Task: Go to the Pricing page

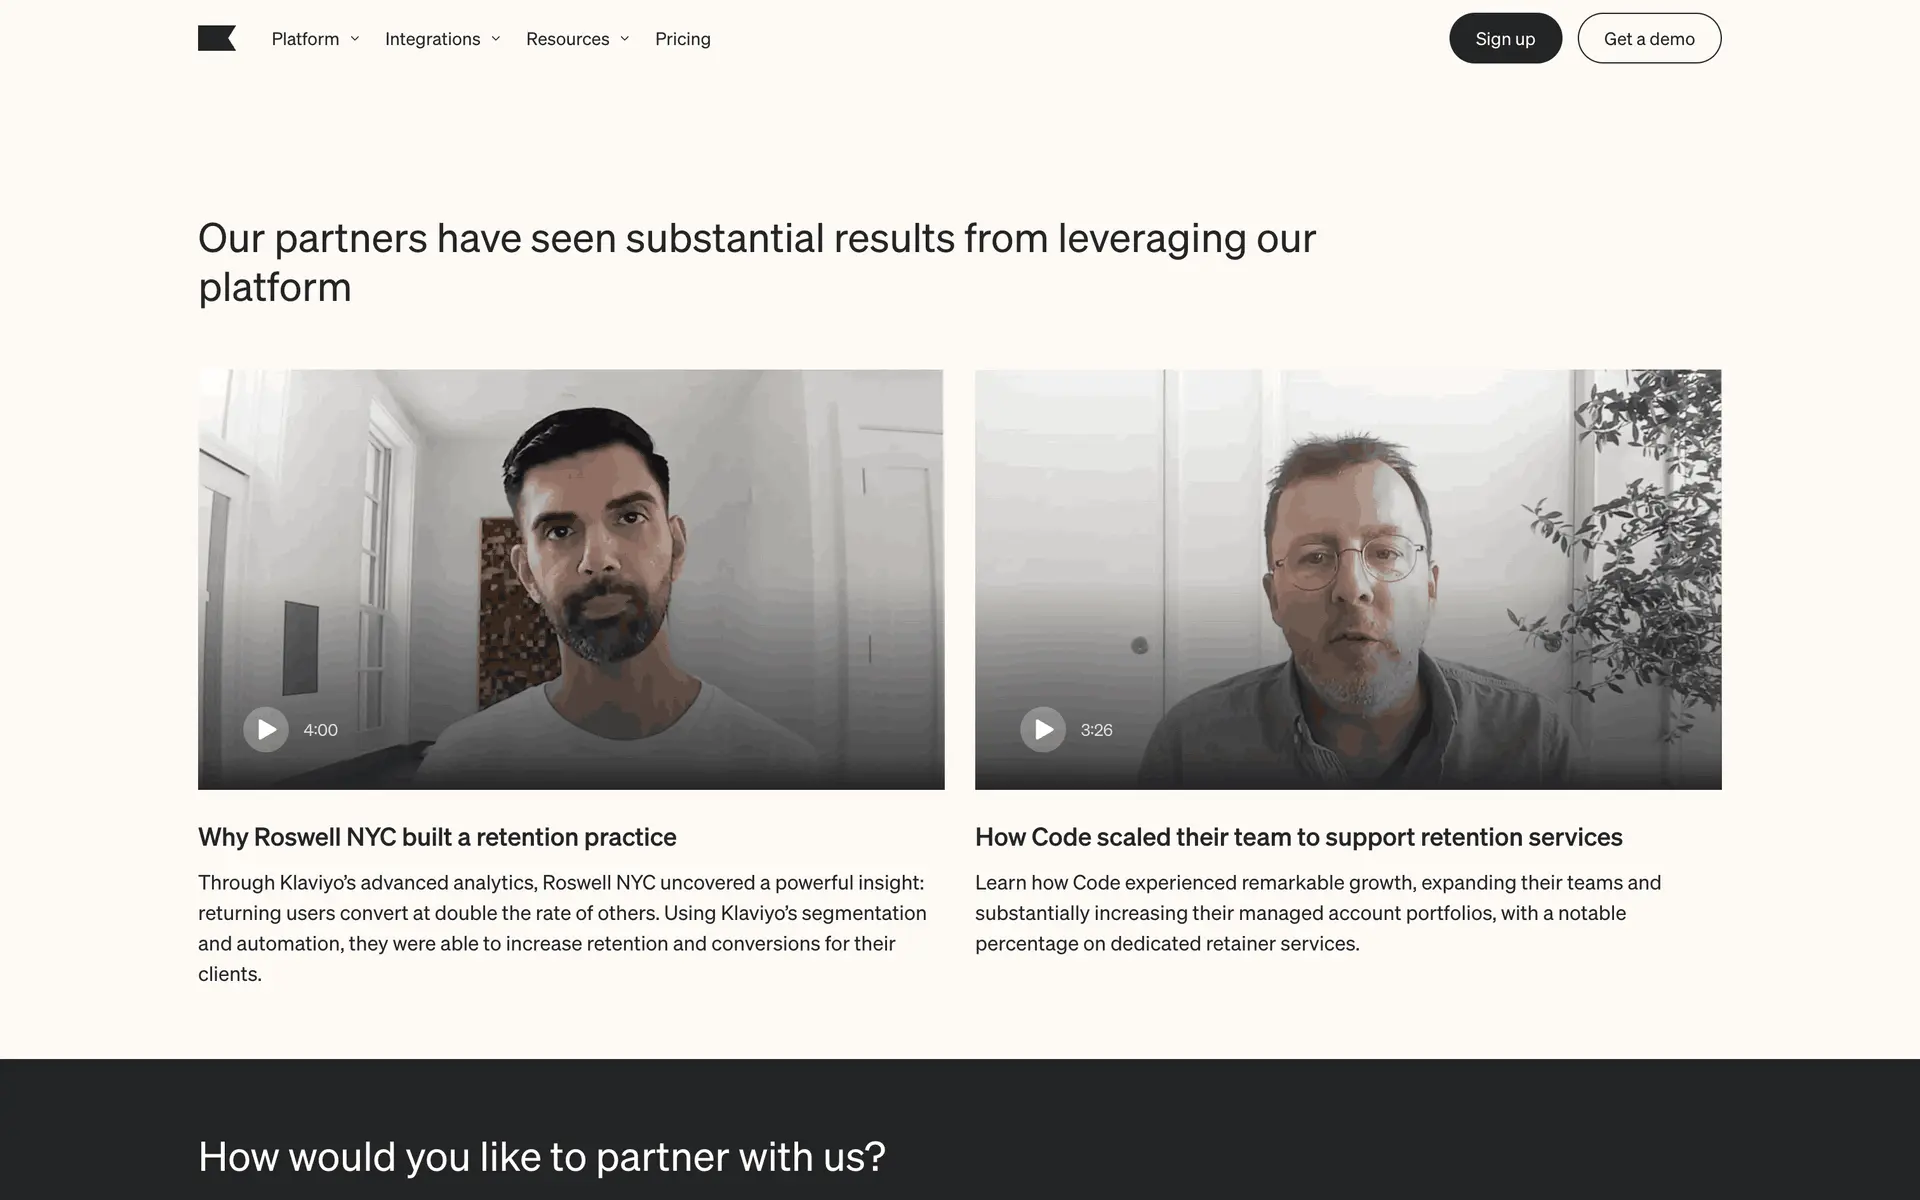Action: tap(683, 39)
